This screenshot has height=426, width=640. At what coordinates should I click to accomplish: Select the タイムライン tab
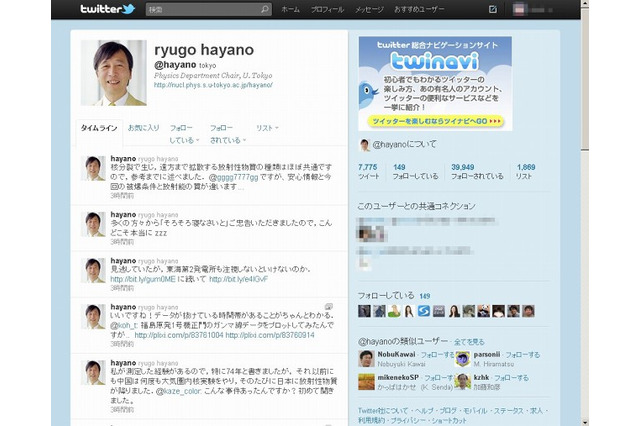[x=99, y=128]
